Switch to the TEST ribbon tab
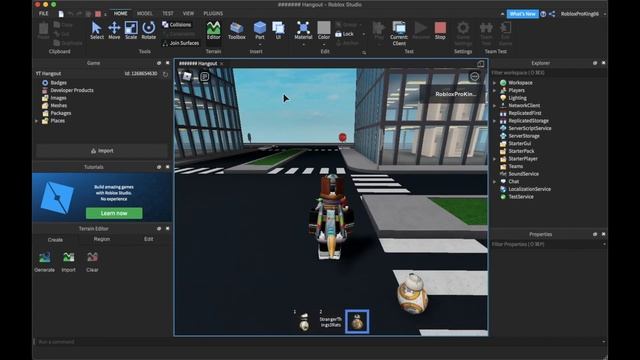The image size is (640, 360). [168, 13]
